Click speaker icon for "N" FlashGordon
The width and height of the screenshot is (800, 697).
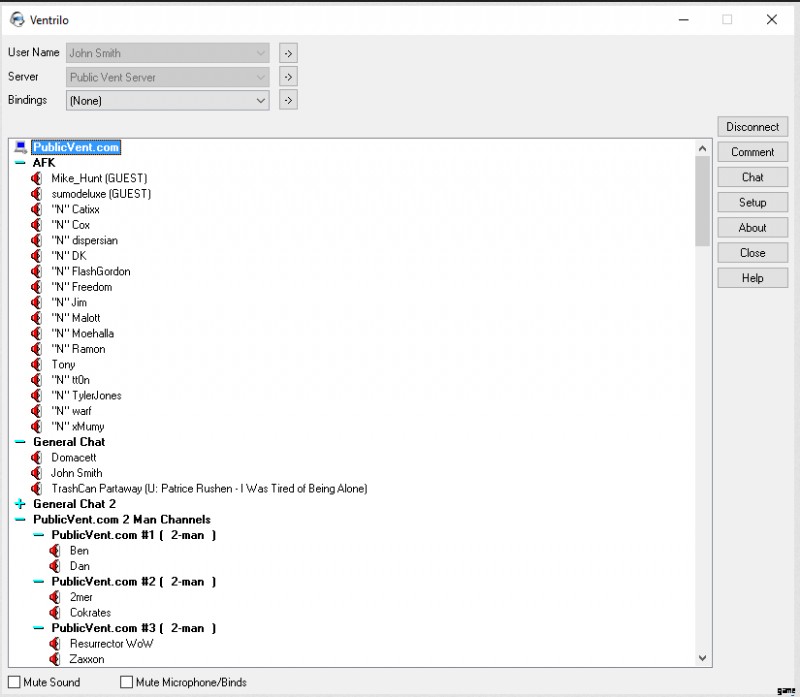click(x=36, y=271)
